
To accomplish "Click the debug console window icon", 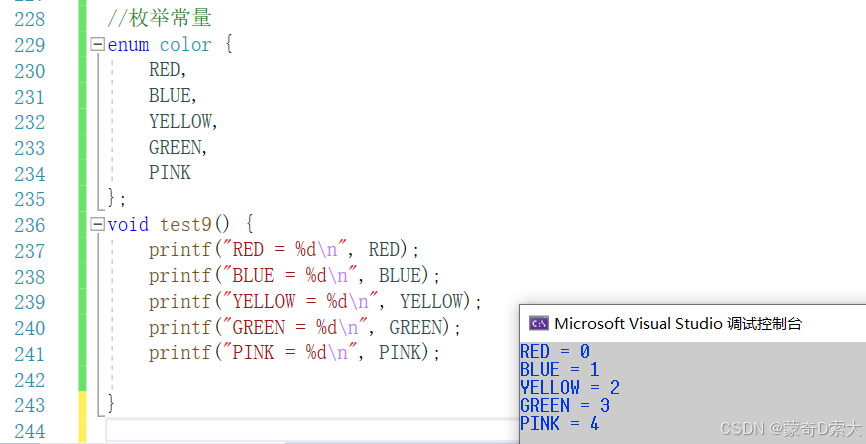I will click(538, 324).
